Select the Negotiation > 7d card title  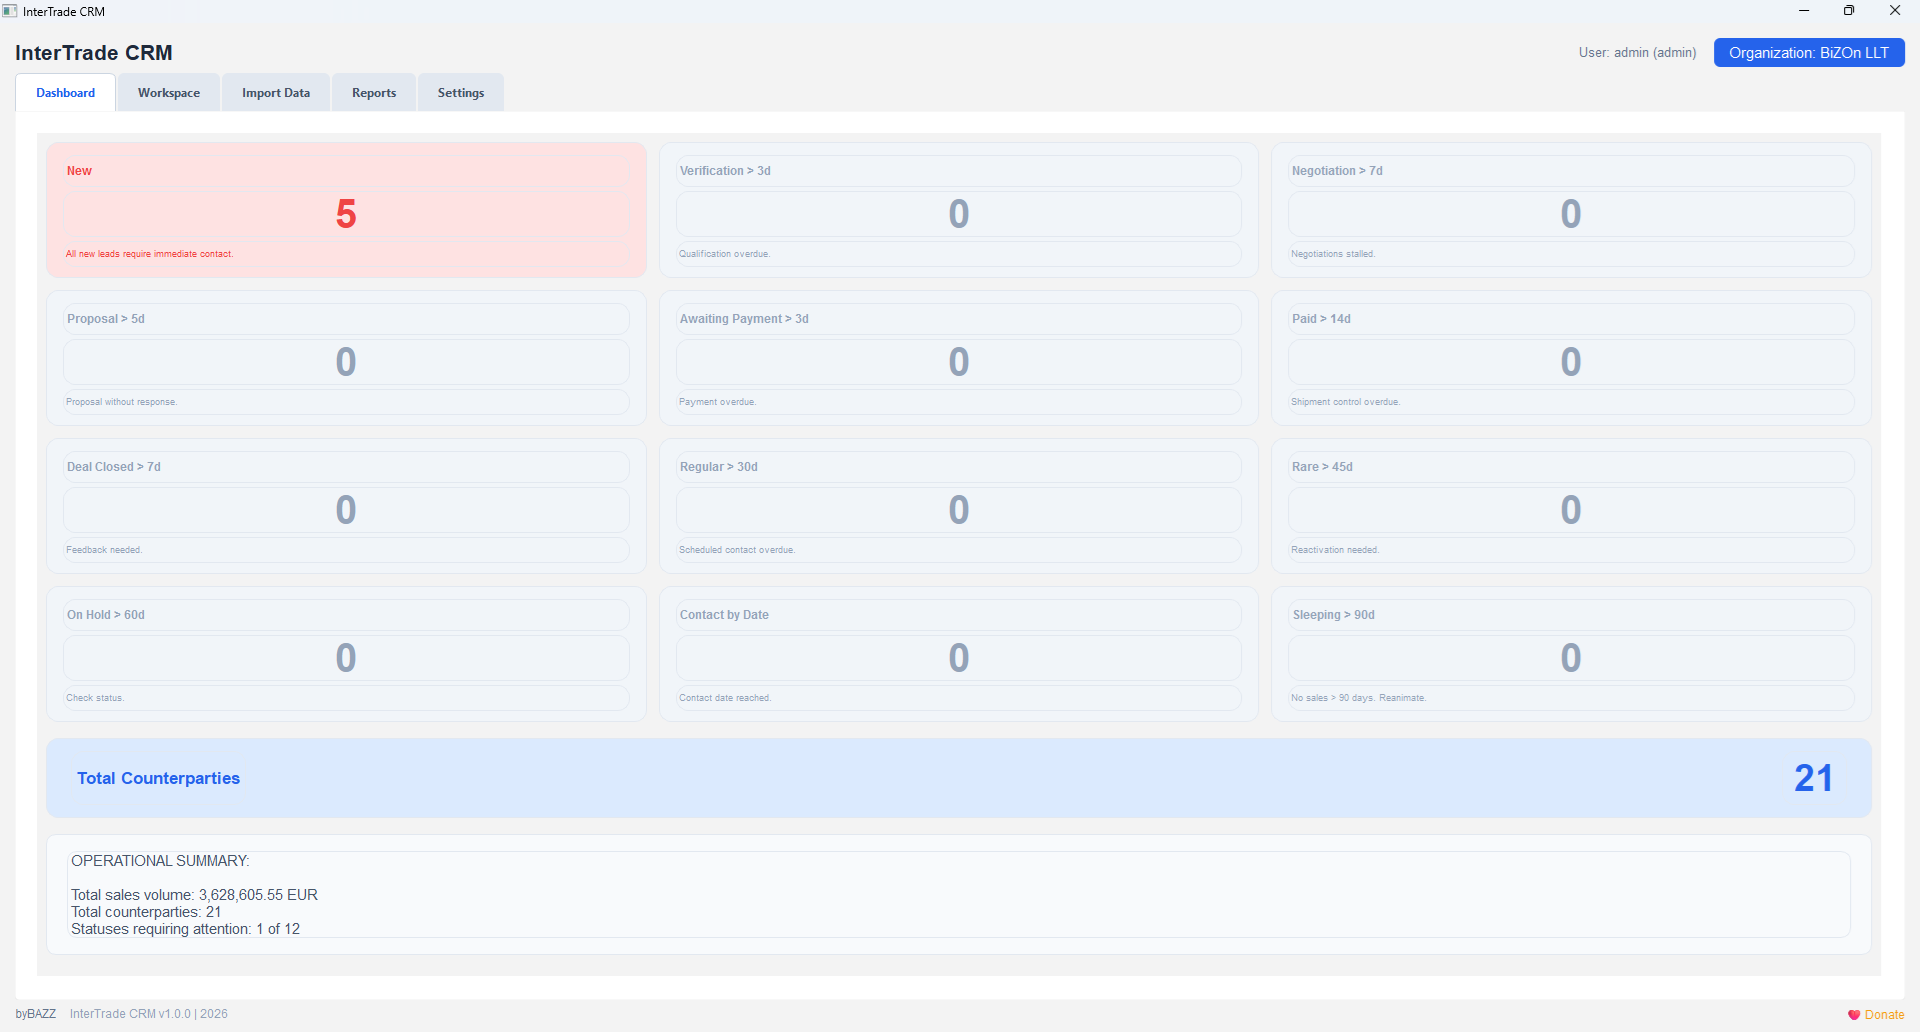pyautogui.click(x=1337, y=171)
